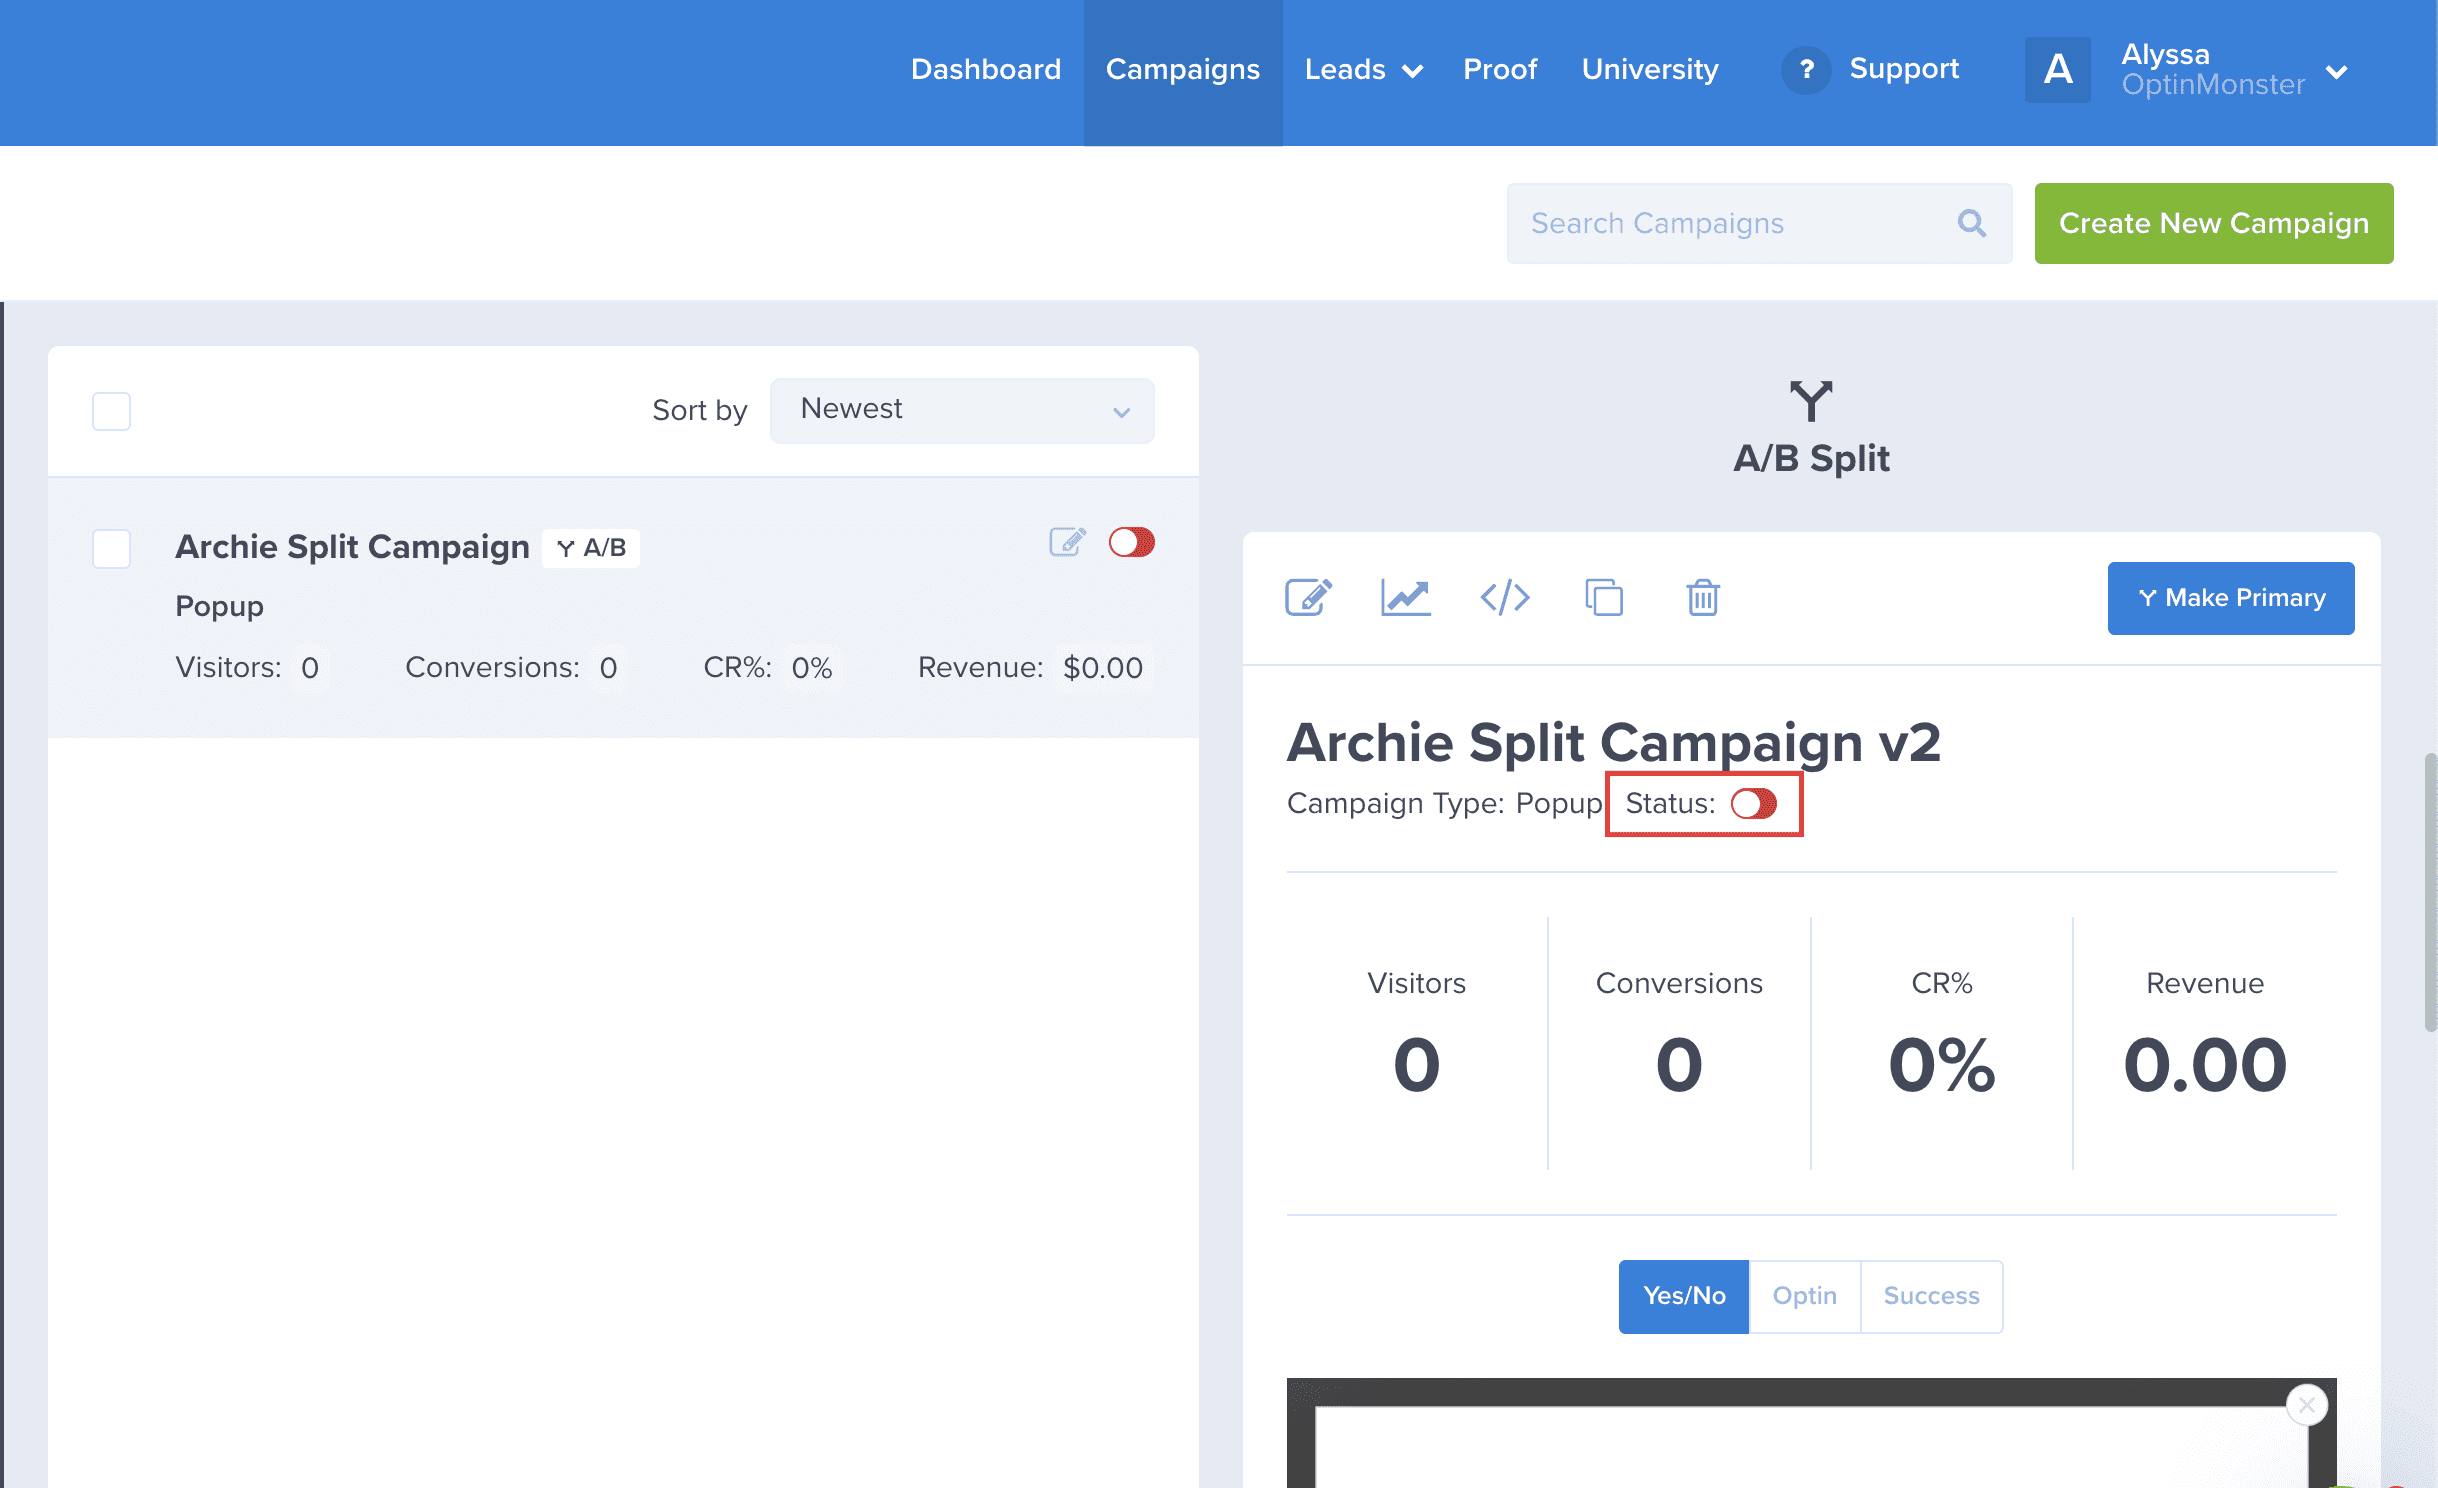
Task: Toggle Archie Split Campaign status in list
Action: 1131,542
